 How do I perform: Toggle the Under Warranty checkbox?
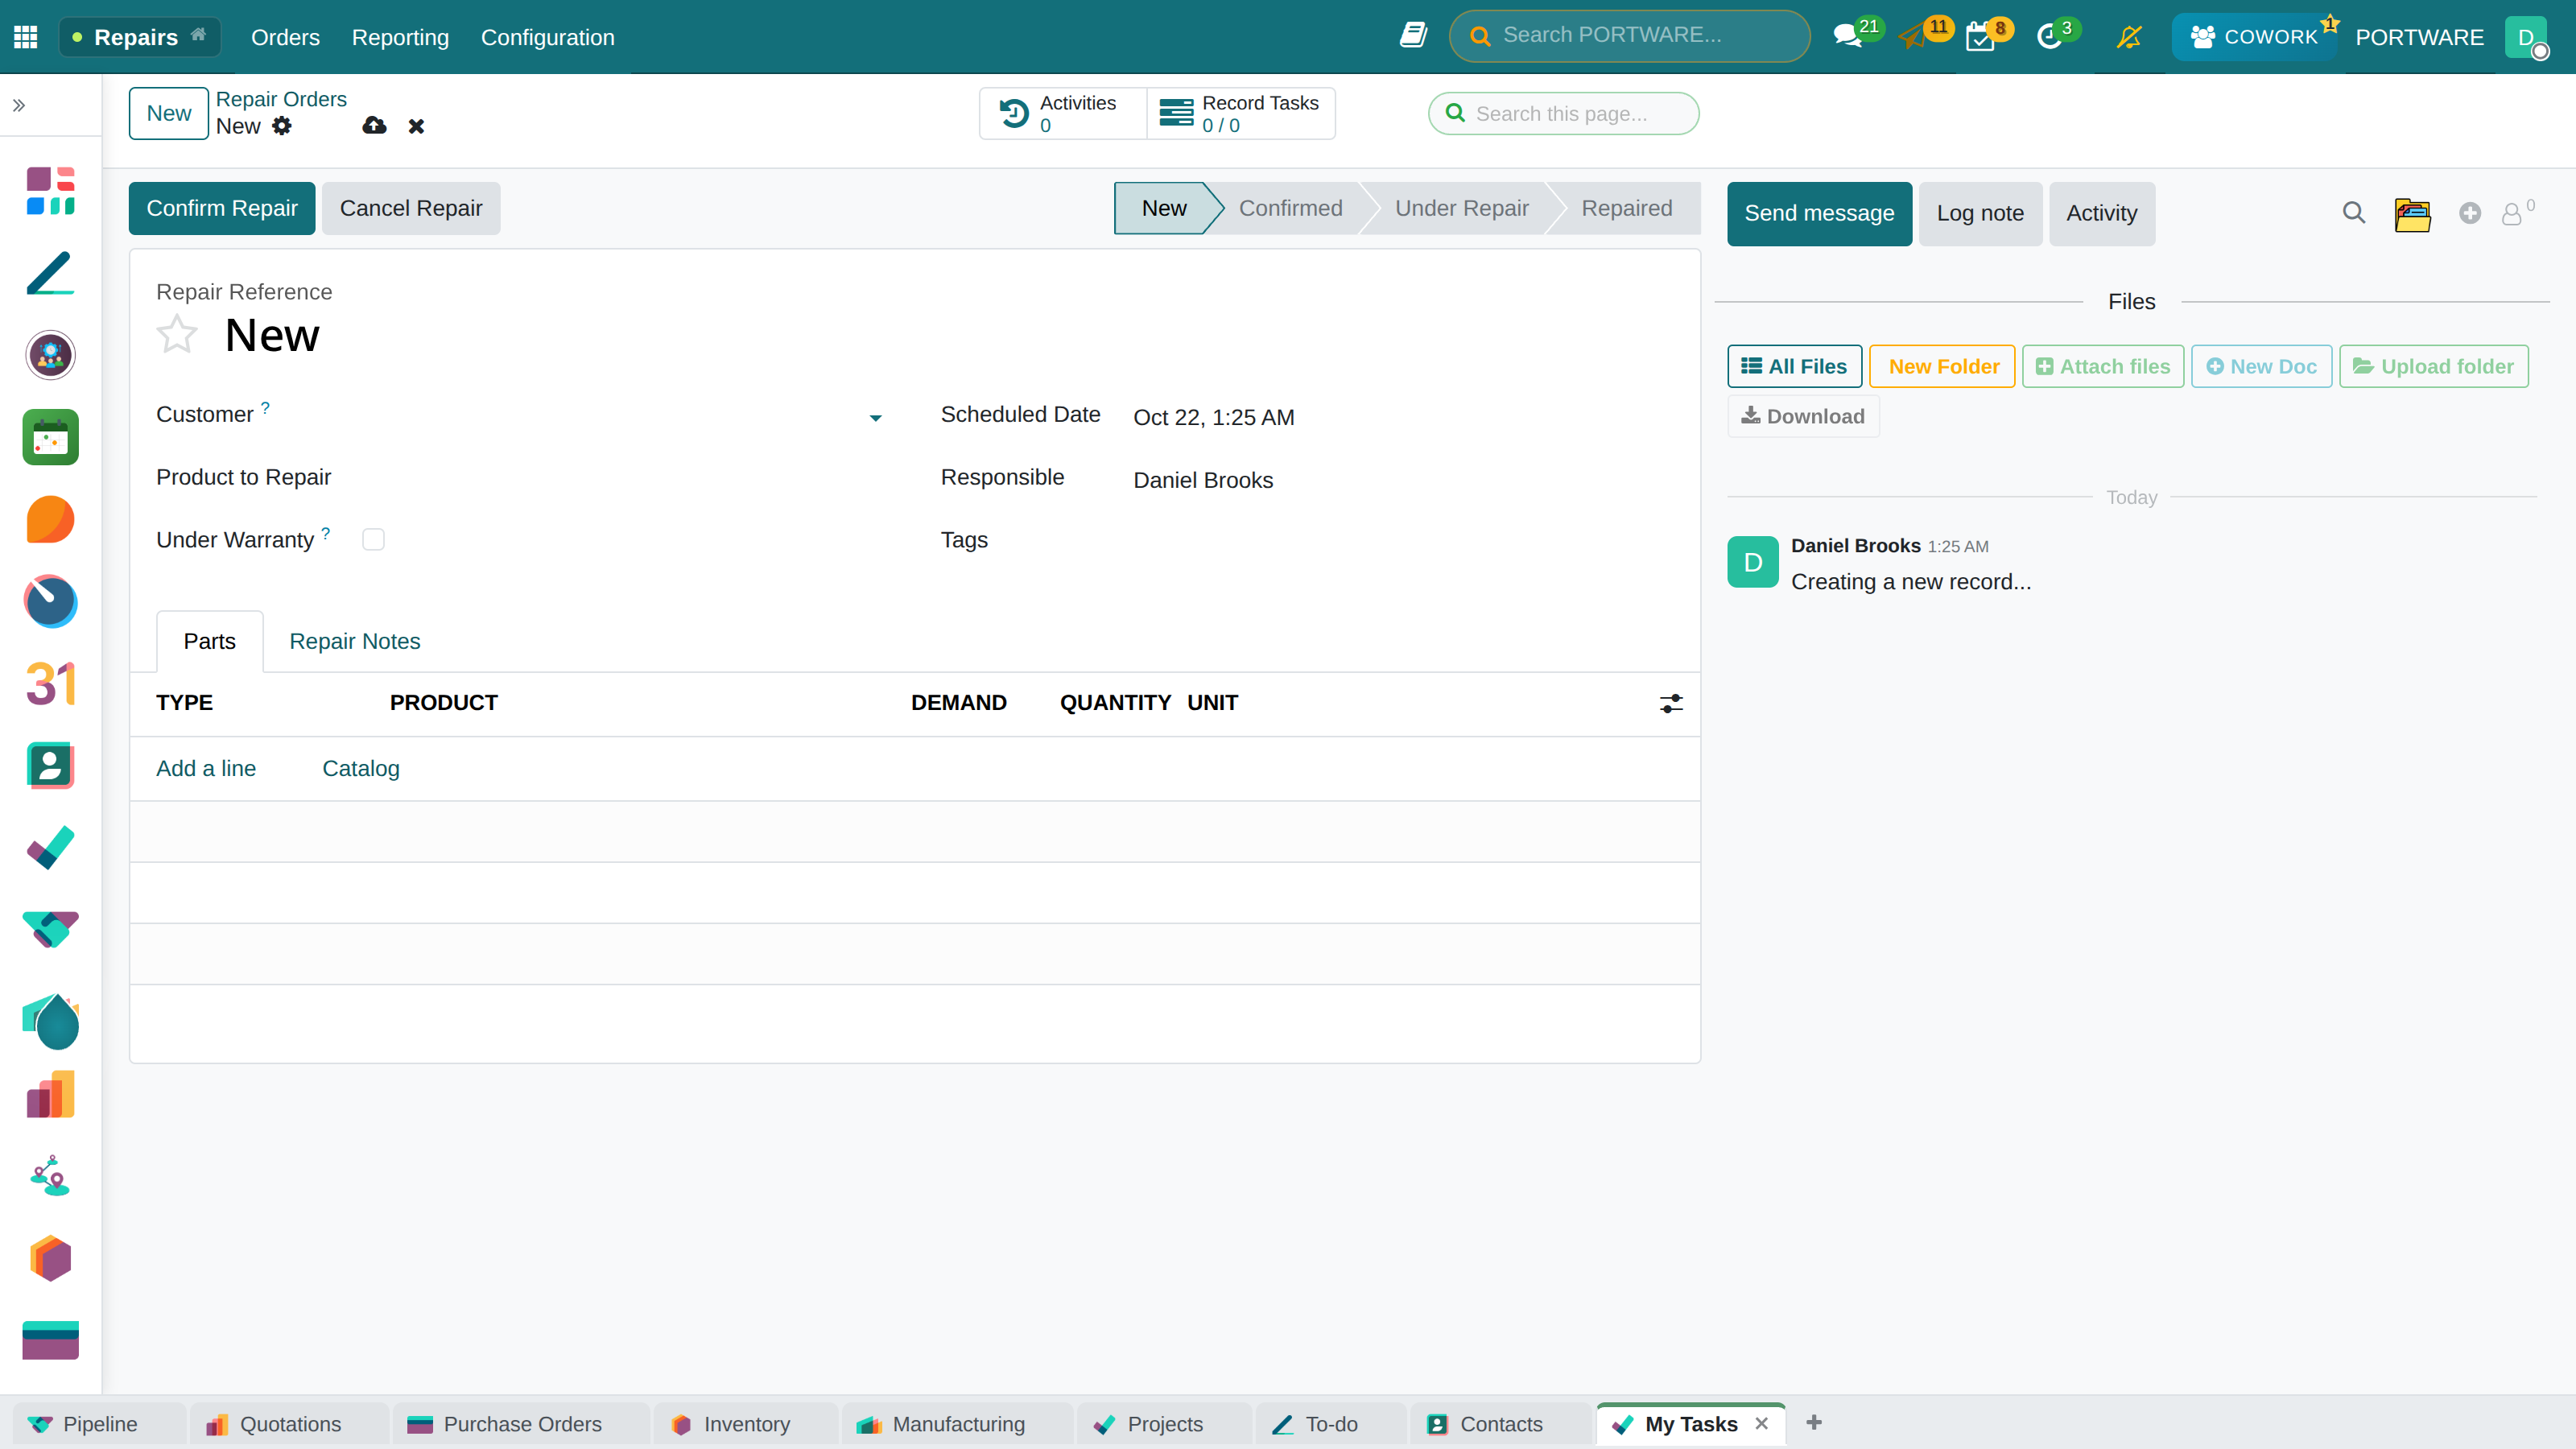pos(373,539)
